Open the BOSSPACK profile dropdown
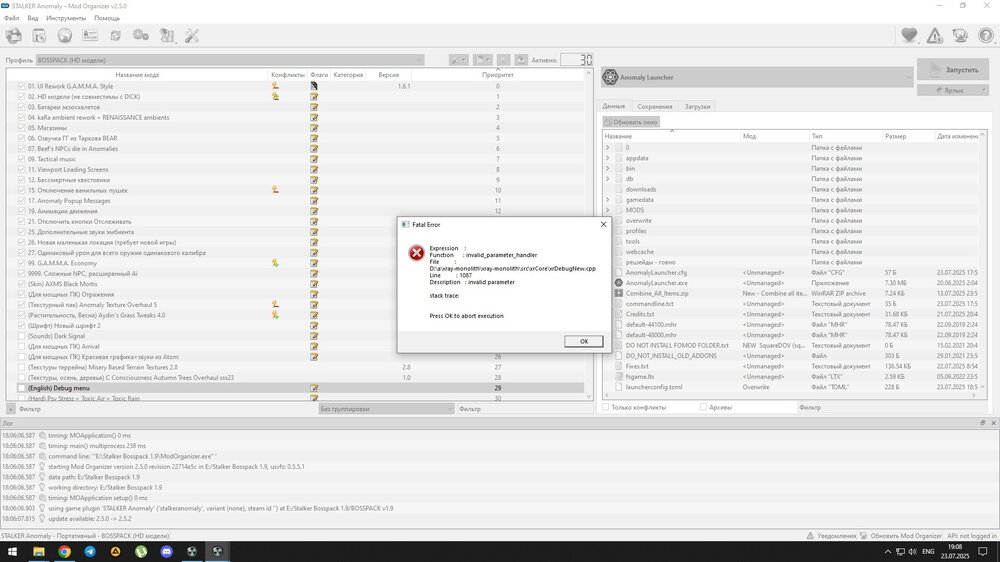Screen dimensions: 1000x562 (230, 60)
